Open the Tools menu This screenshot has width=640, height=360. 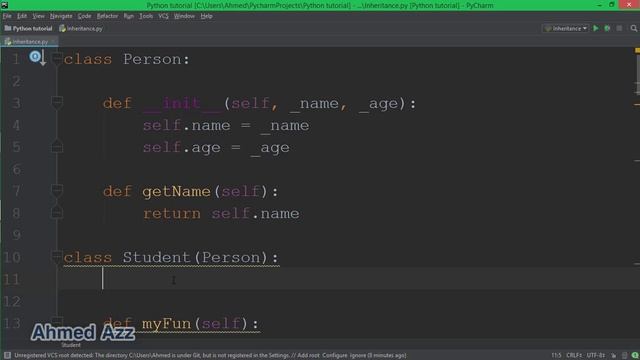[x=146, y=16]
